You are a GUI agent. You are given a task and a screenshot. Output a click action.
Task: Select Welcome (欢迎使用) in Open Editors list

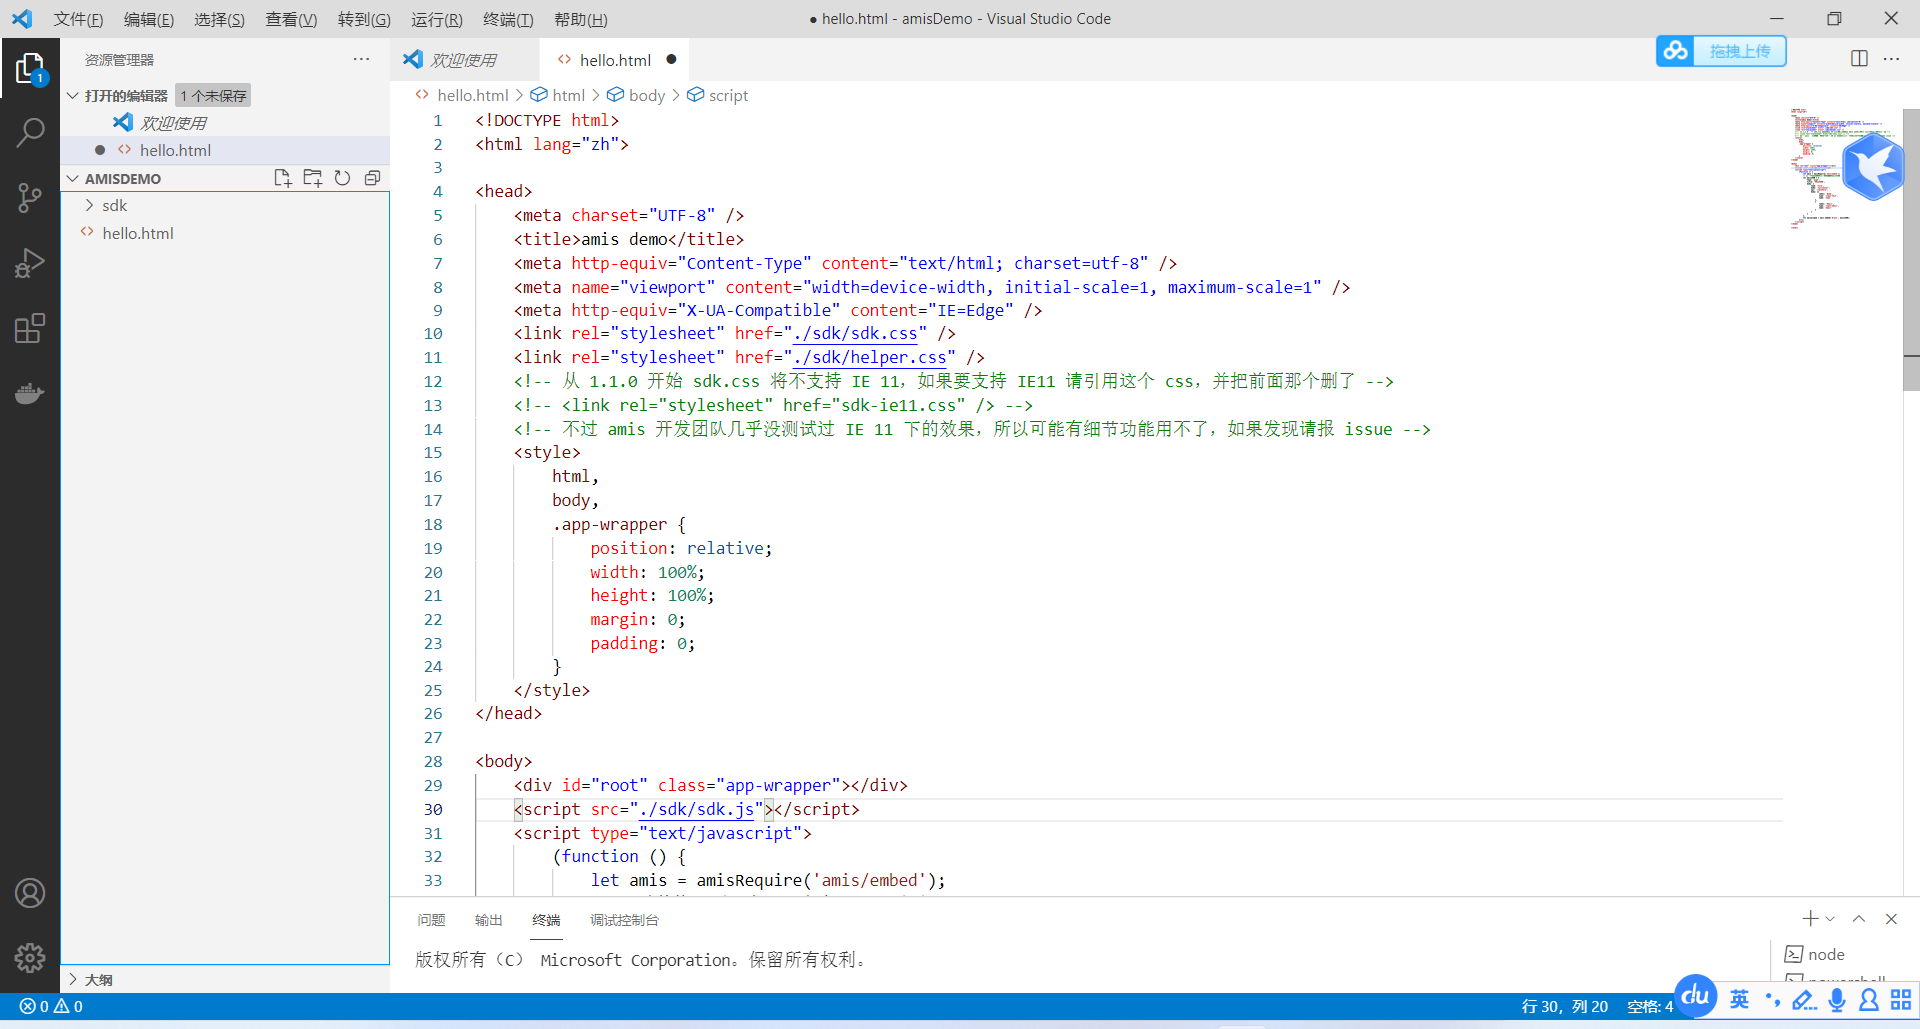click(173, 123)
